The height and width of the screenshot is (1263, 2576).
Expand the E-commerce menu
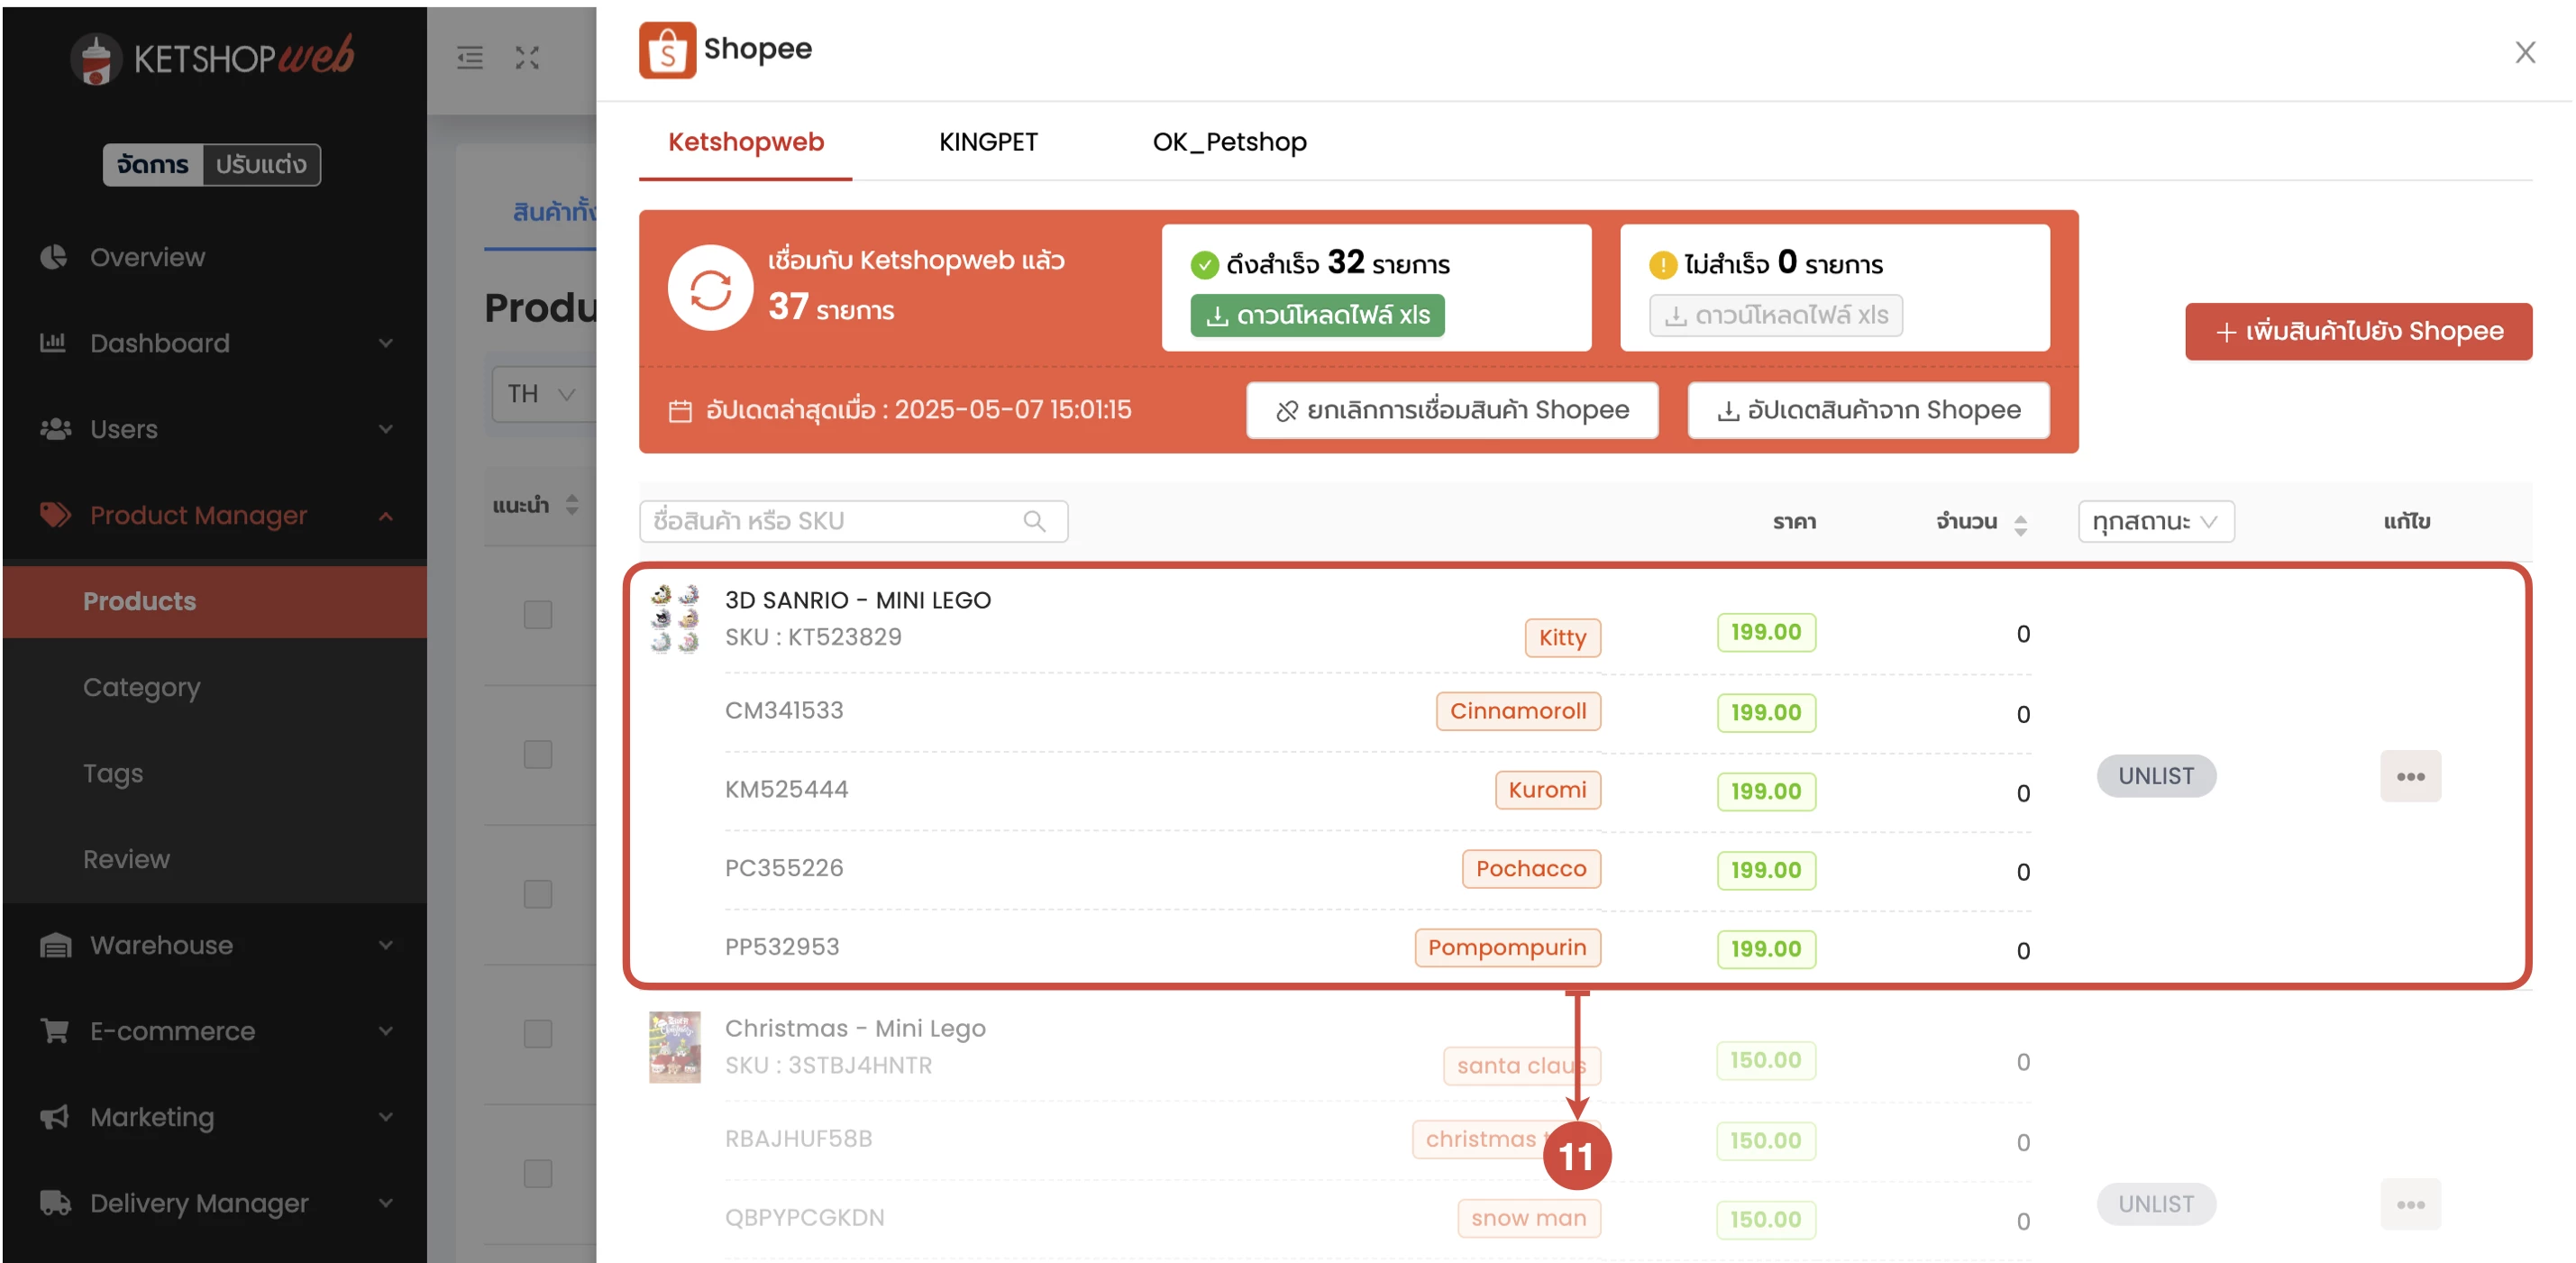pos(386,1031)
